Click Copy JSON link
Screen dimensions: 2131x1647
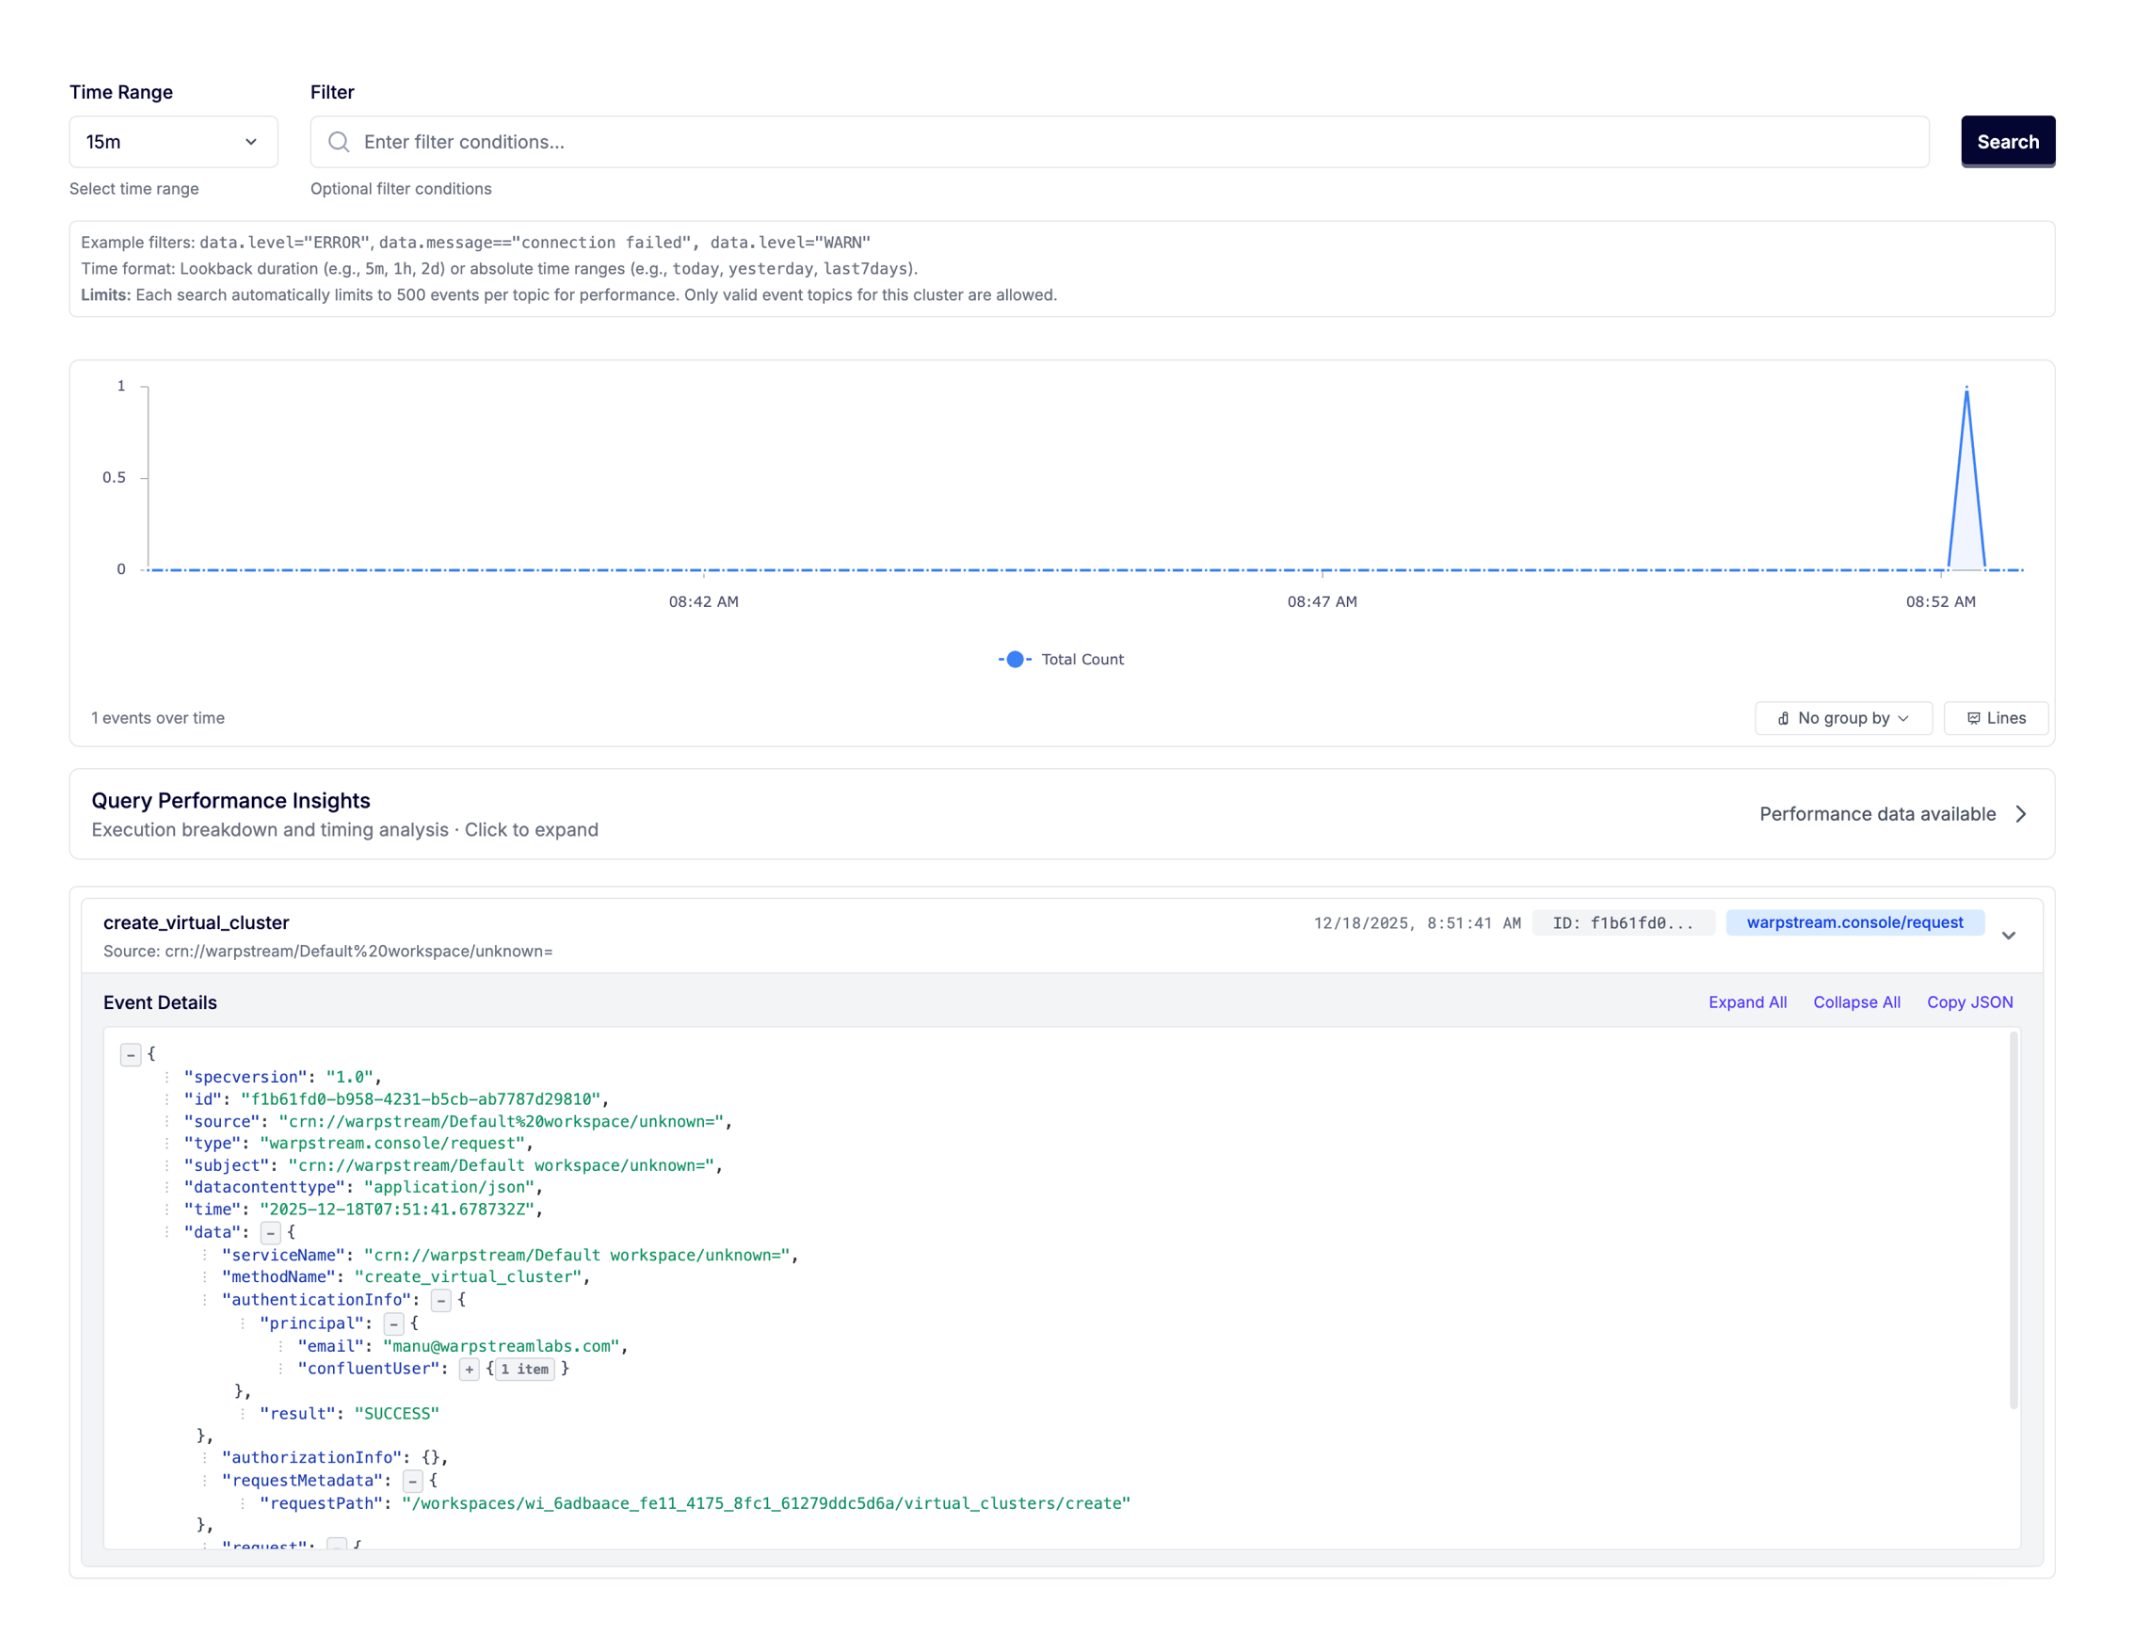pyautogui.click(x=1969, y=1002)
